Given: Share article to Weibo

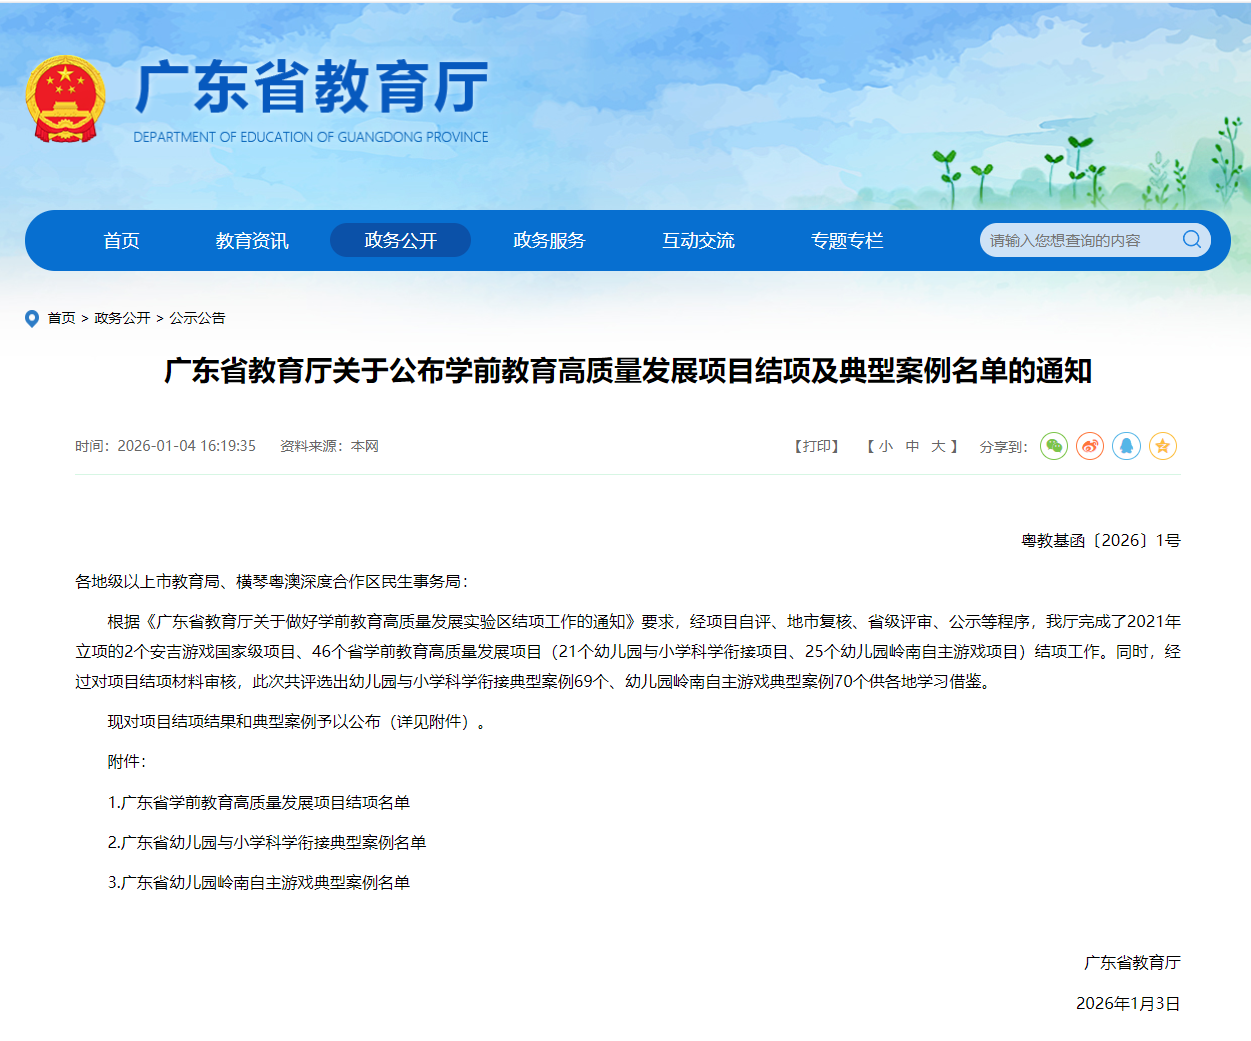Looking at the screenshot, I should (x=1090, y=446).
